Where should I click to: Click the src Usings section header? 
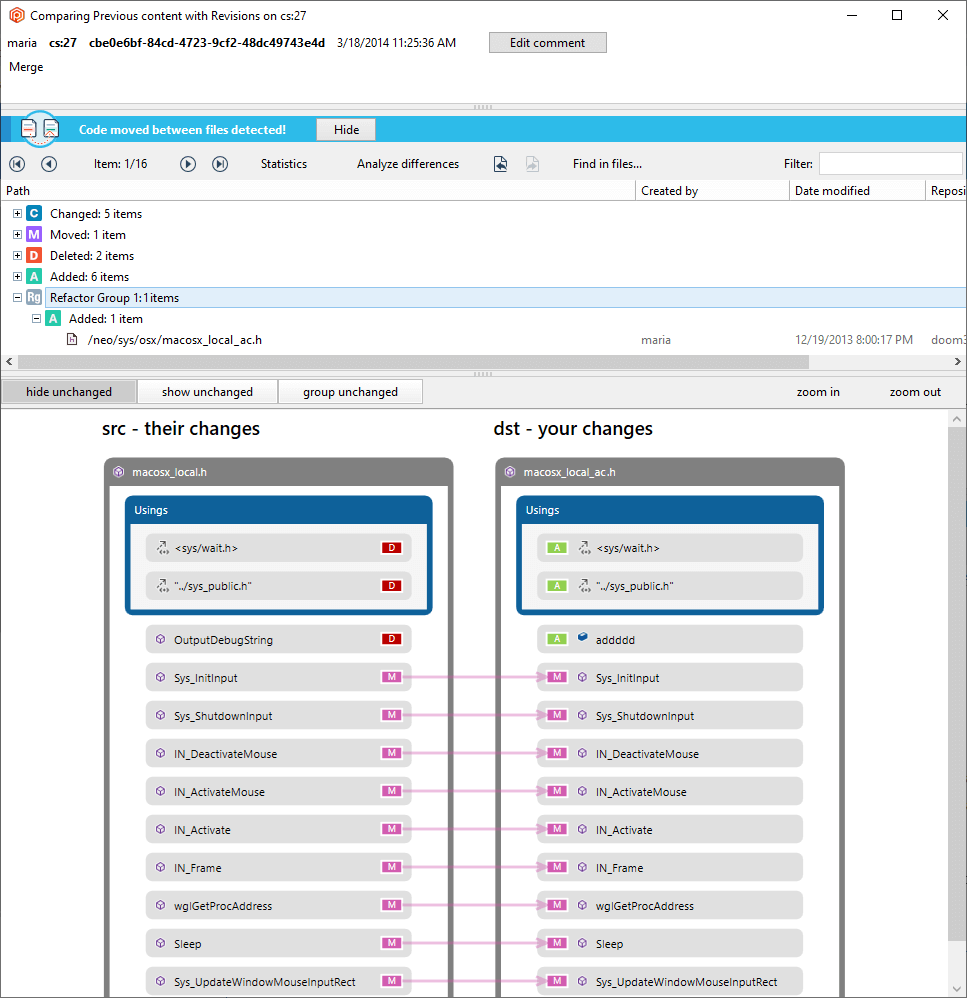click(279, 510)
